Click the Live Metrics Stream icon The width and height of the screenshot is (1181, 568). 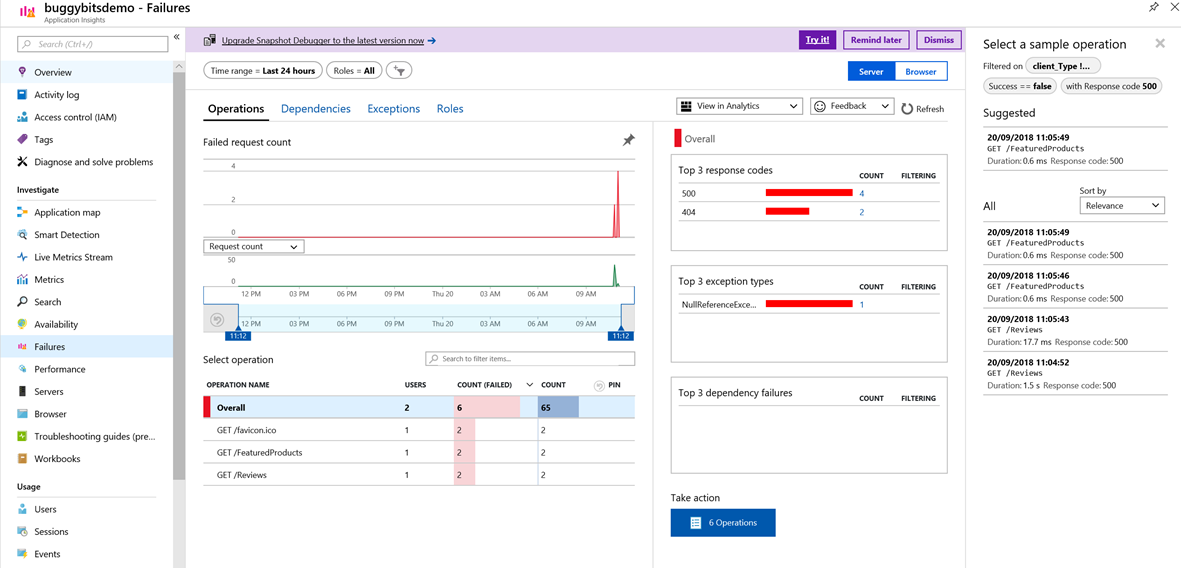coord(22,257)
